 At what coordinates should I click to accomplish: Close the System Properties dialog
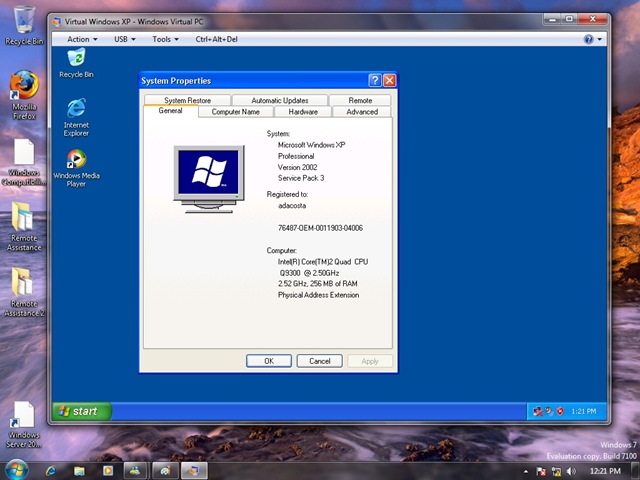[389, 80]
